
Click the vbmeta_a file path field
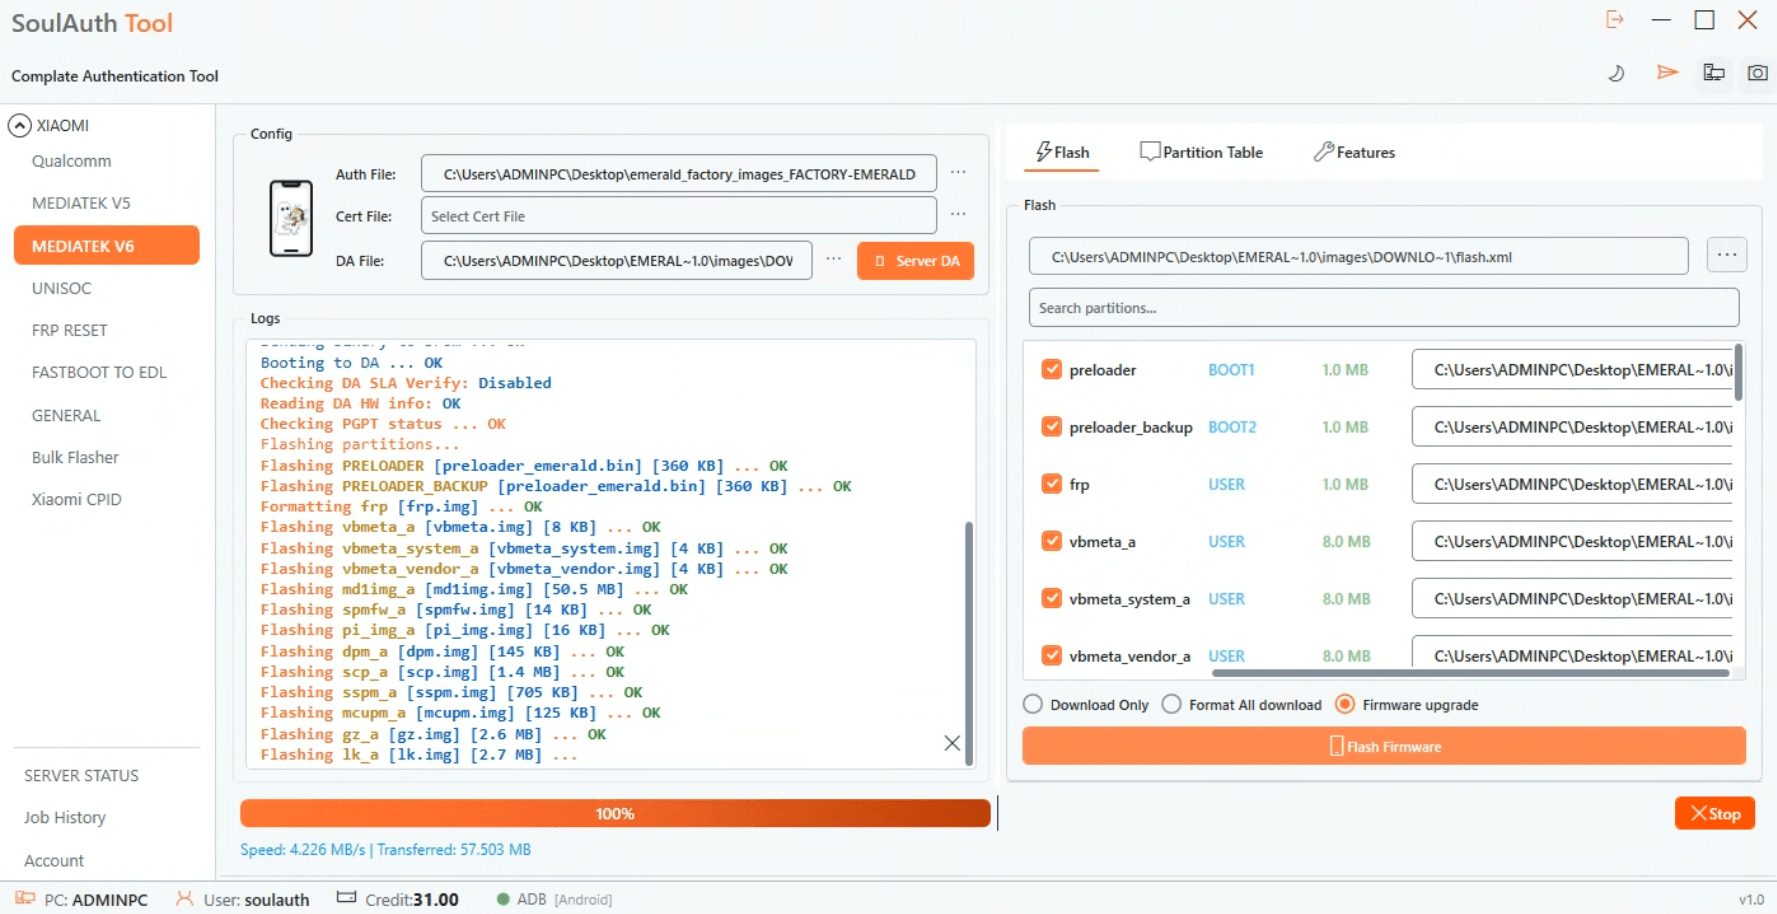pyautogui.click(x=1572, y=541)
